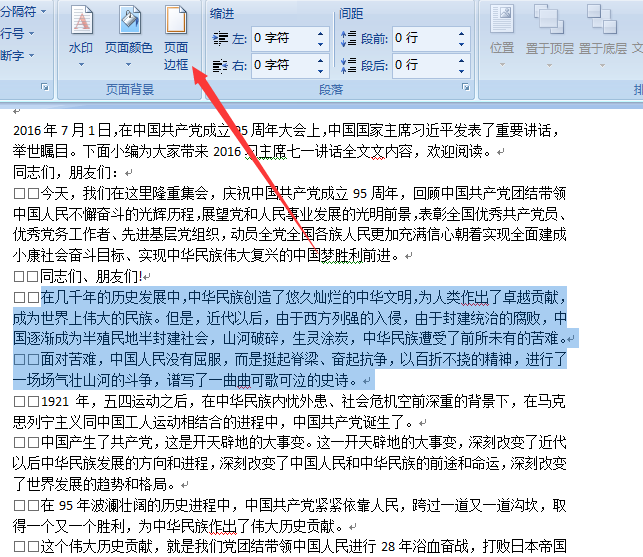Decrease the left indent value

click(320, 44)
